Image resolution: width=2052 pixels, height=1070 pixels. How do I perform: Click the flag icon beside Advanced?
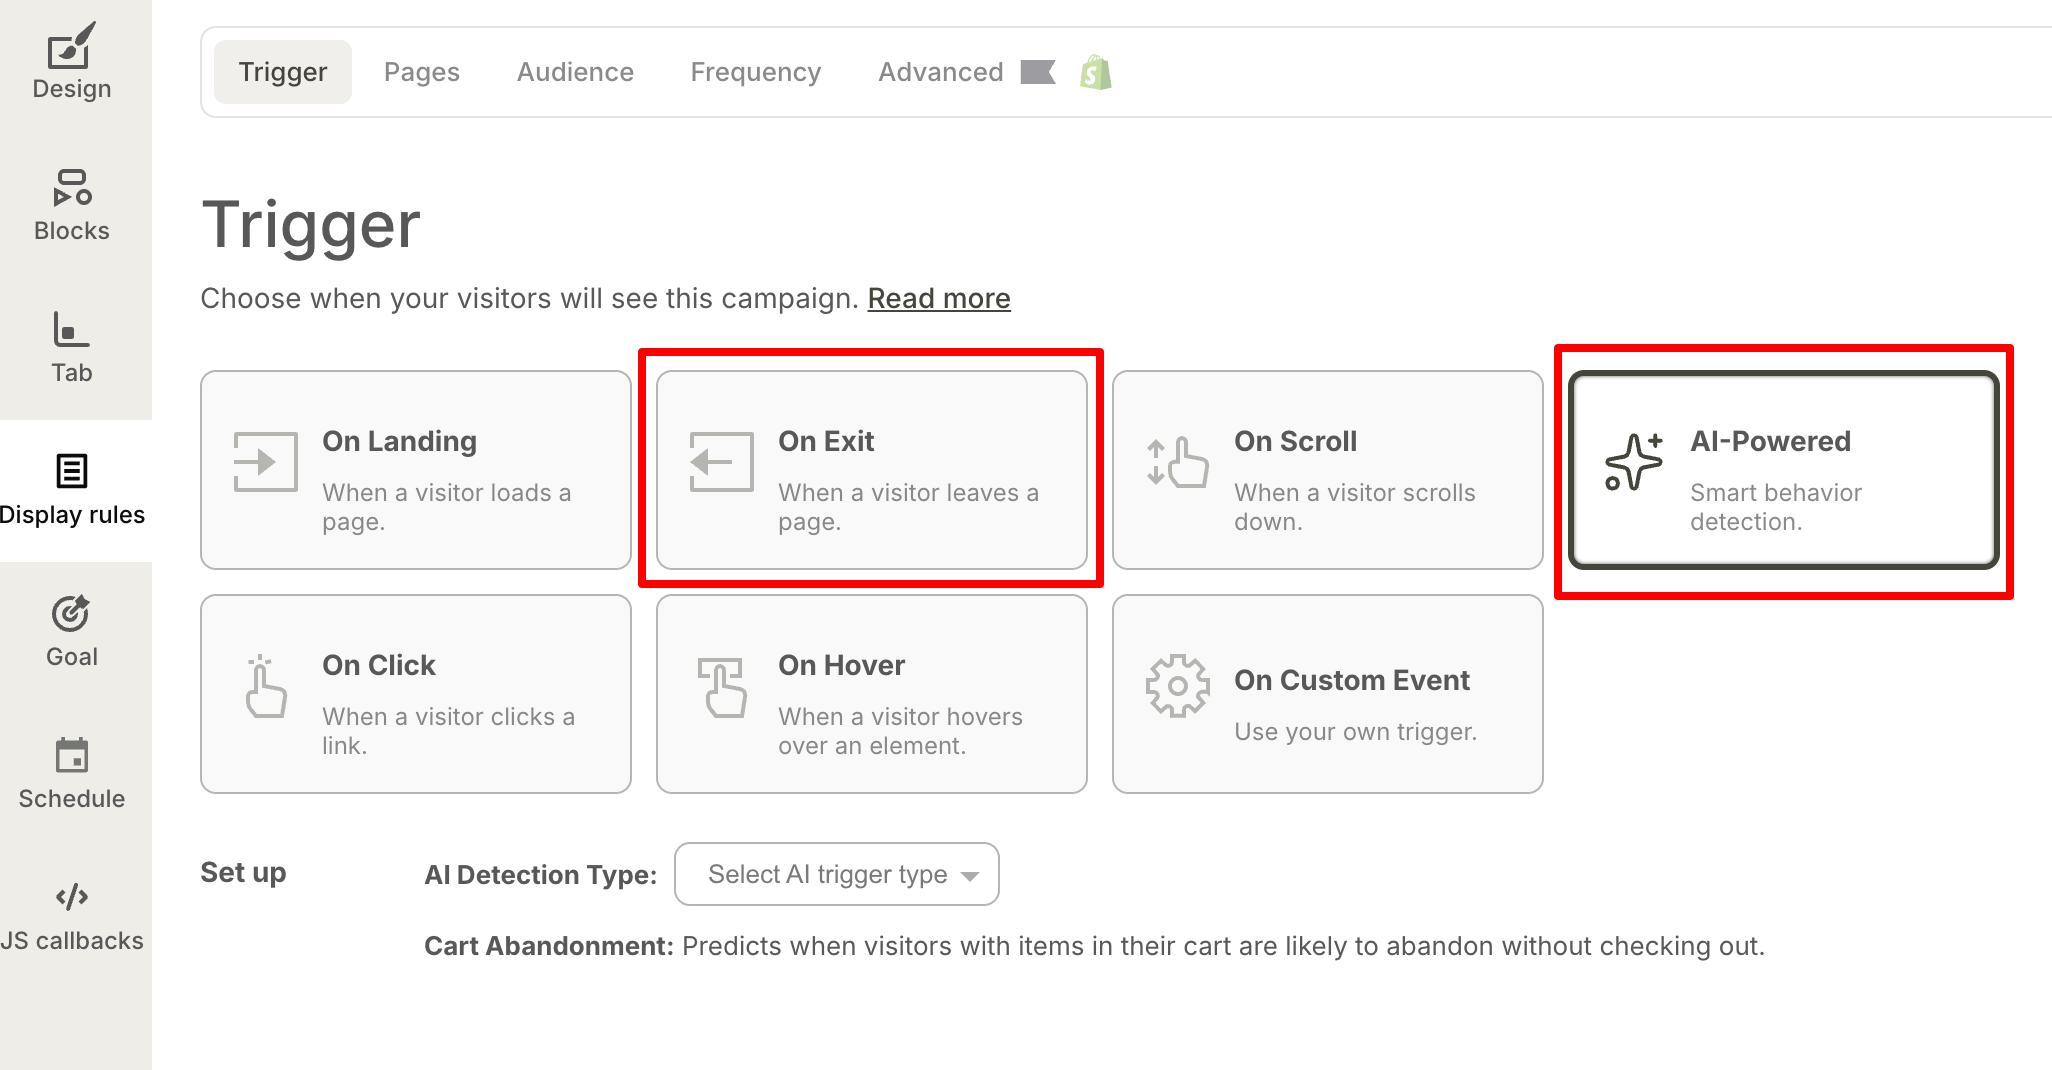[x=1038, y=71]
